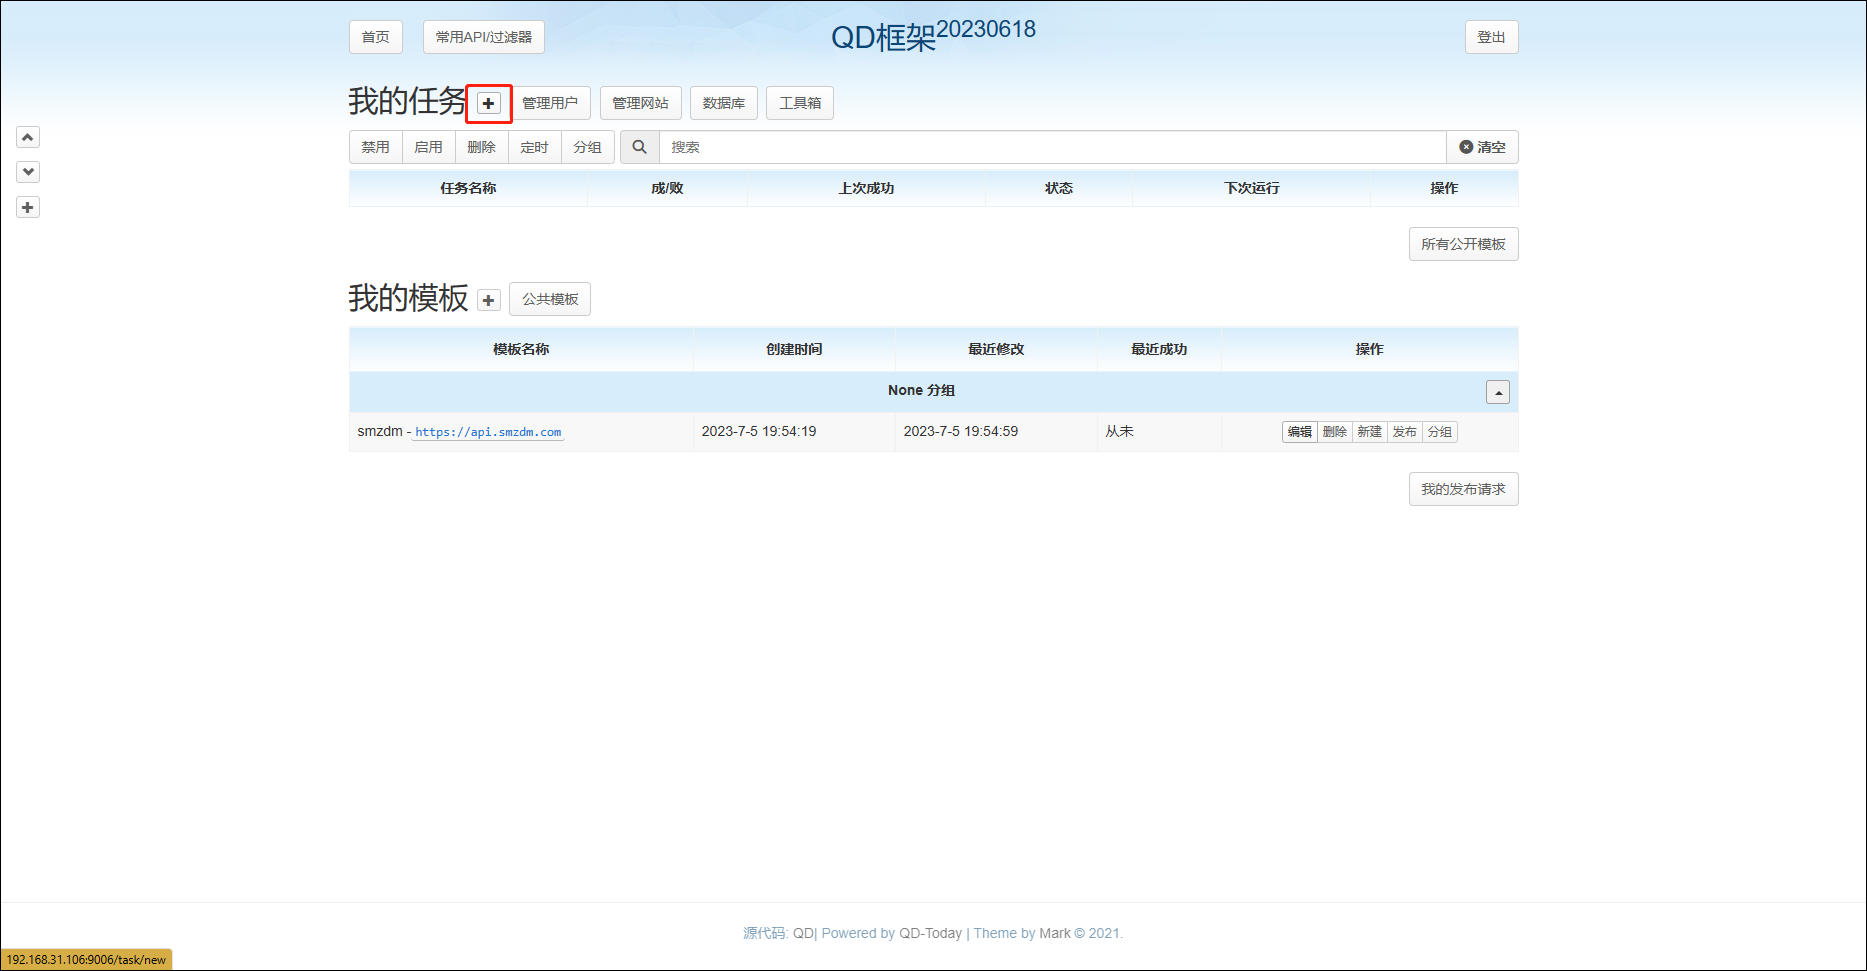This screenshot has height=971, width=1867.
Task: Go to 首页 home page
Action: pos(375,37)
